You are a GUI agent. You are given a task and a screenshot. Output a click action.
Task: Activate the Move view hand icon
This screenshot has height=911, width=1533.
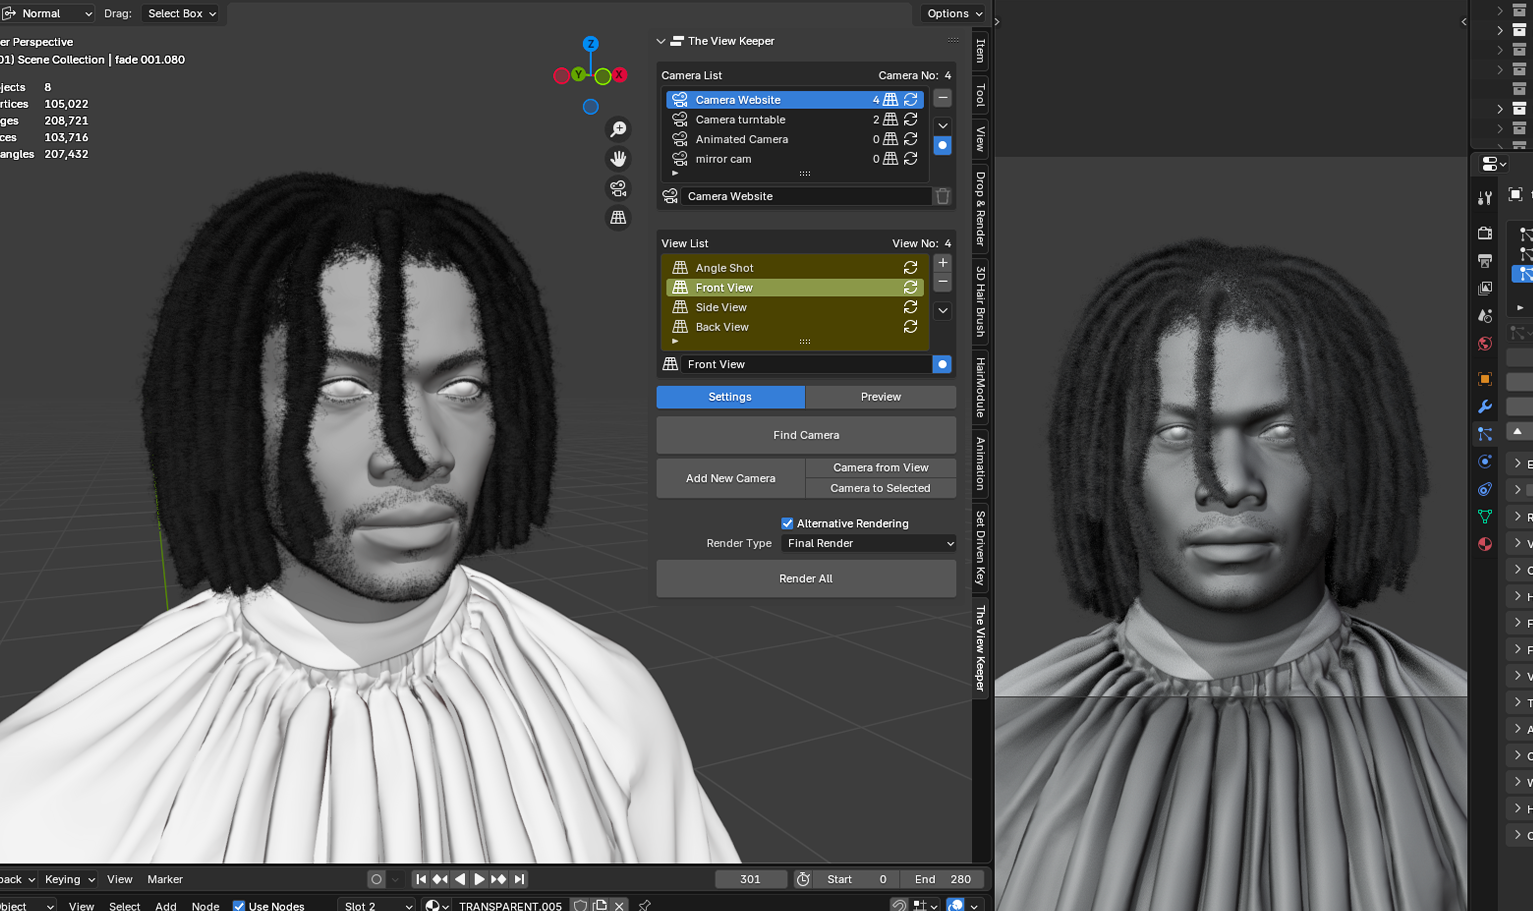(619, 158)
